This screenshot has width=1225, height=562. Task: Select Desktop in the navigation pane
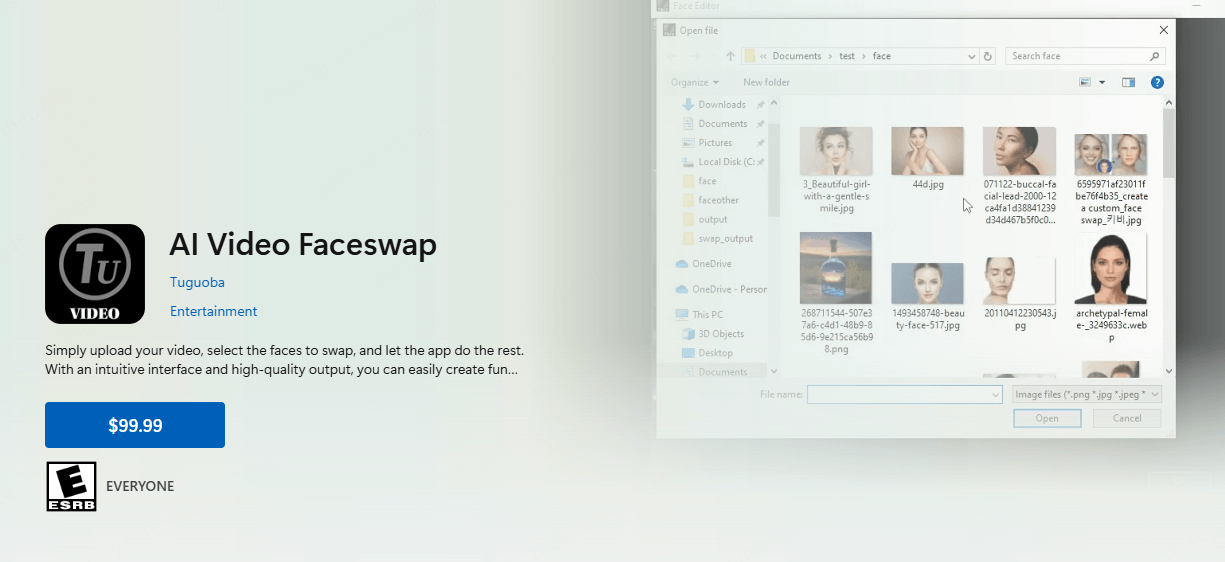(715, 353)
